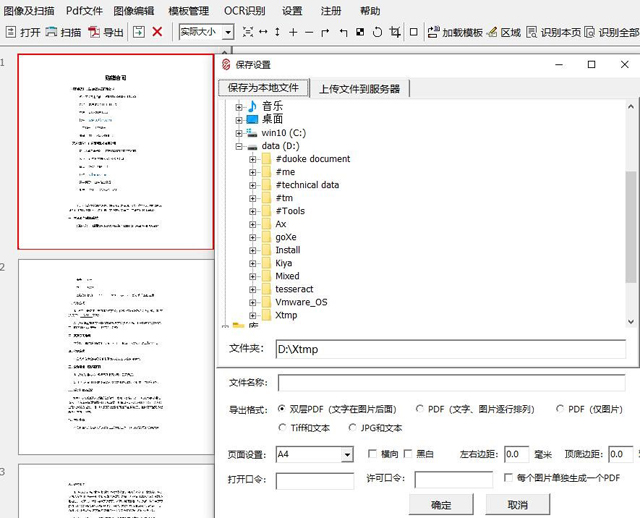Screen dimensions: 640x518
Task: Select JPG和文本 export format
Action: [x=352, y=427]
